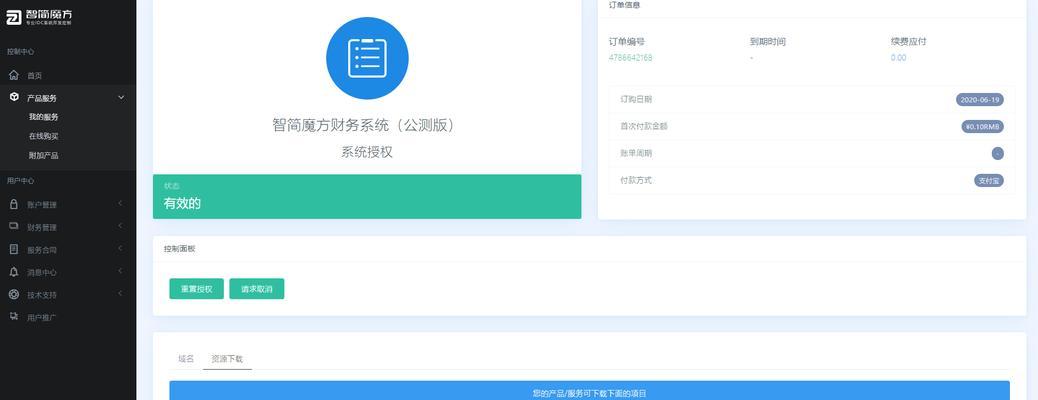Click the renewal amount 0.00
1038x400 pixels.
click(898, 58)
